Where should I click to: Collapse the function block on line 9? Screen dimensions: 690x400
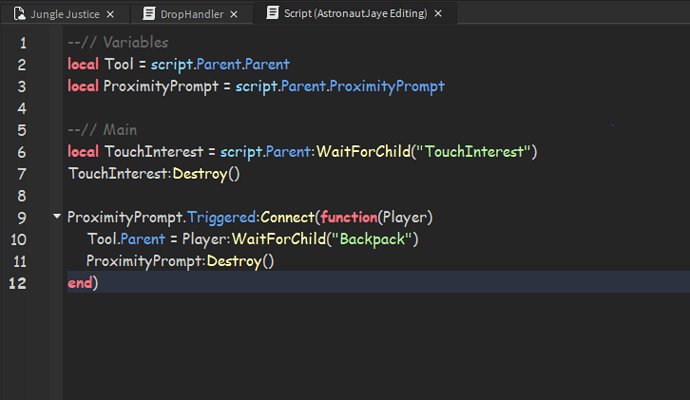click(x=56, y=217)
